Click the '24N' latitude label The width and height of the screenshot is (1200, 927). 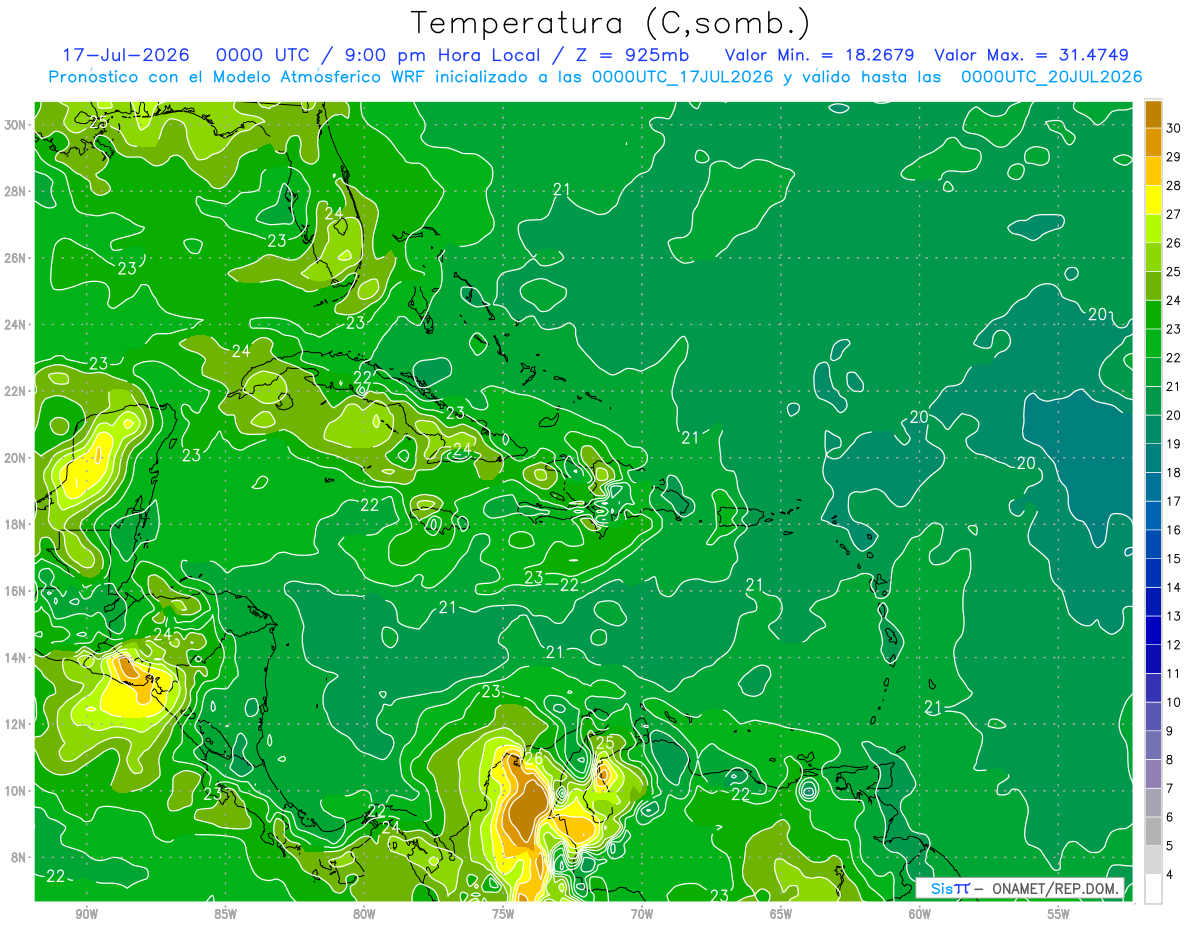click(x=15, y=325)
